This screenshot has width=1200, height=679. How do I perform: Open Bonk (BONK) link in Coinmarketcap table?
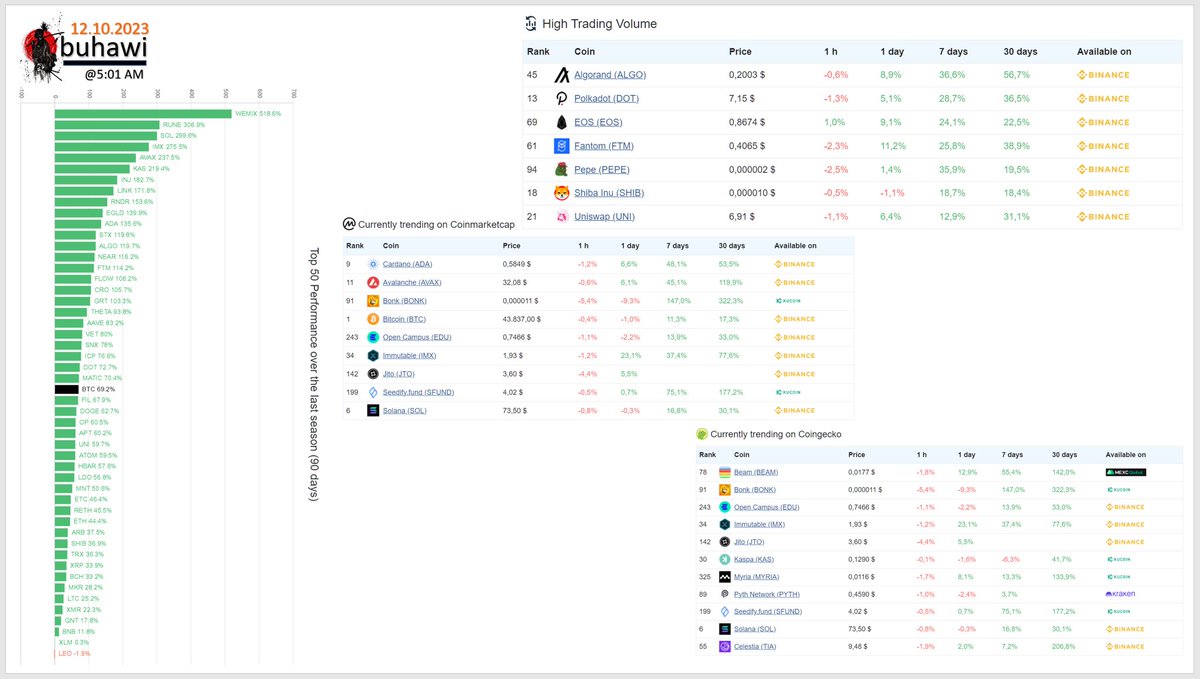tap(405, 300)
